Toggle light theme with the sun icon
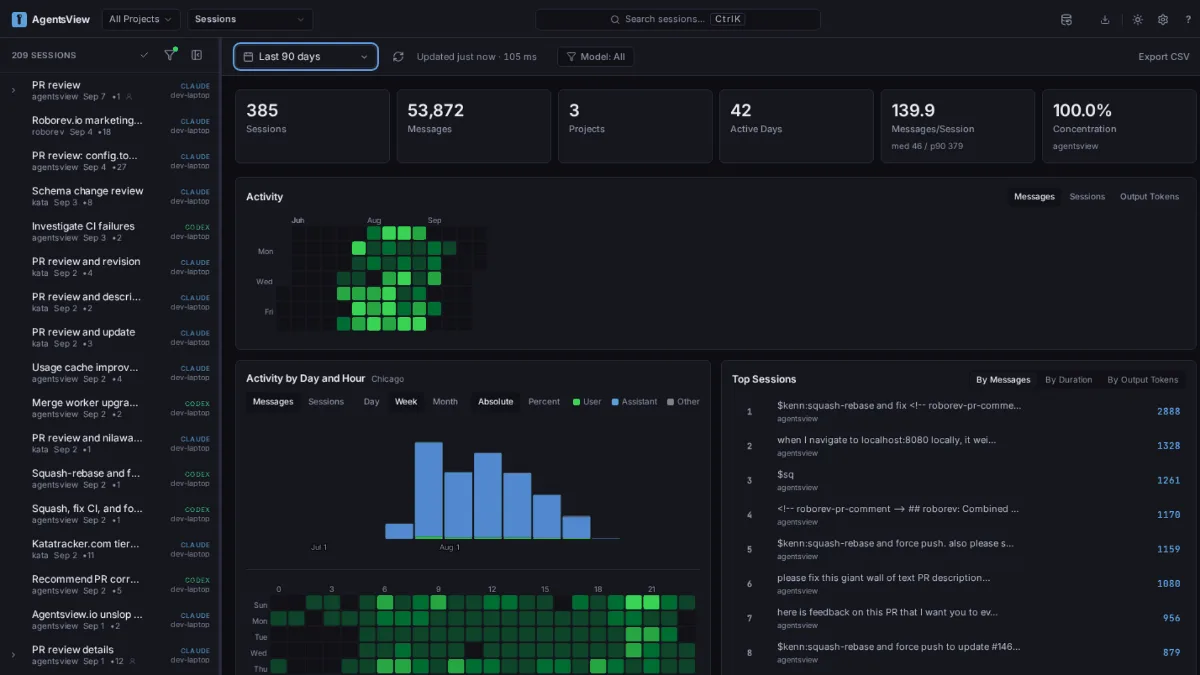The height and width of the screenshot is (675, 1200). [x=1137, y=19]
